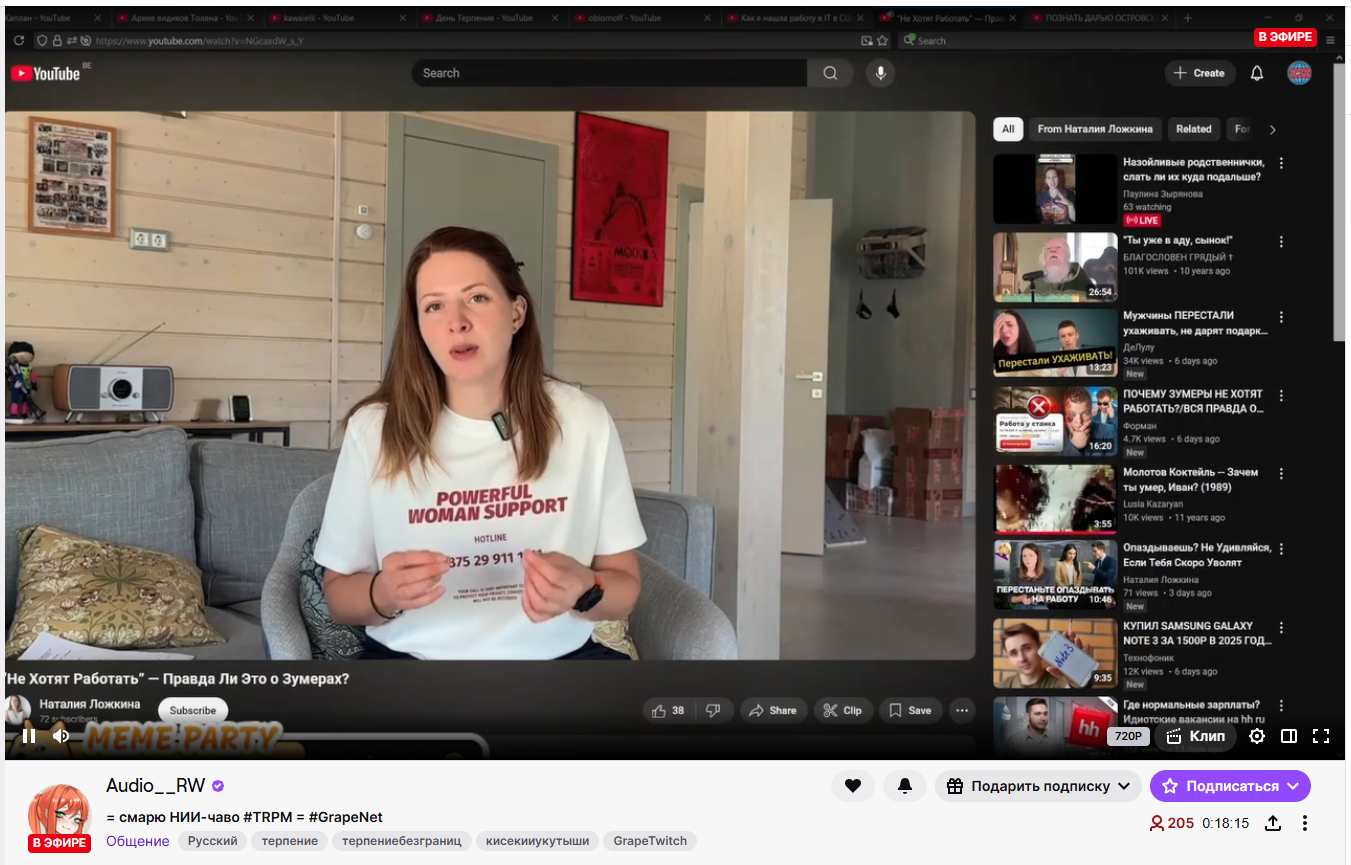The image size is (1351, 865).
Task: Open options for ПОЧЕМУ ЗУМЕРЫ video
Action: click(x=1281, y=396)
